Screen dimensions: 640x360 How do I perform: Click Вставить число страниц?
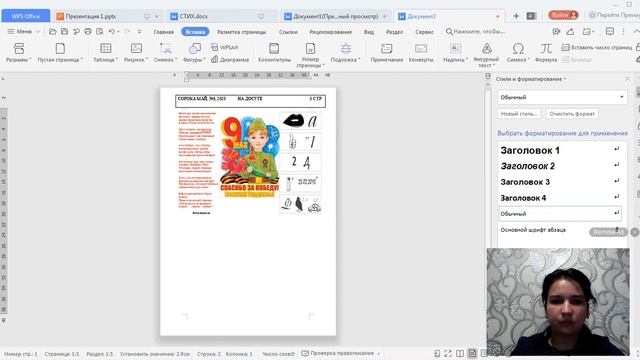597,47
